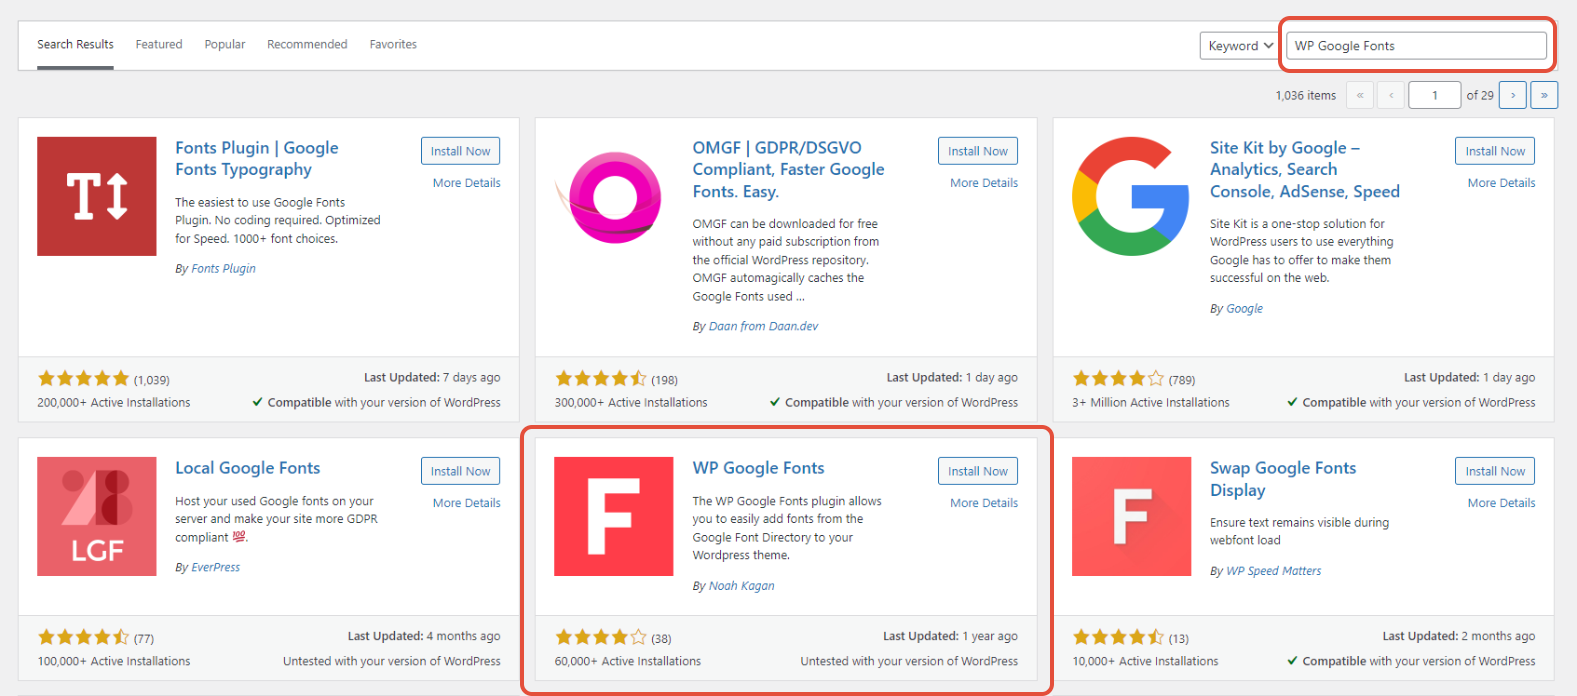This screenshot has height=696, width=1577.
Task: Open the Favorites tab
Action: tap(393, 44)
